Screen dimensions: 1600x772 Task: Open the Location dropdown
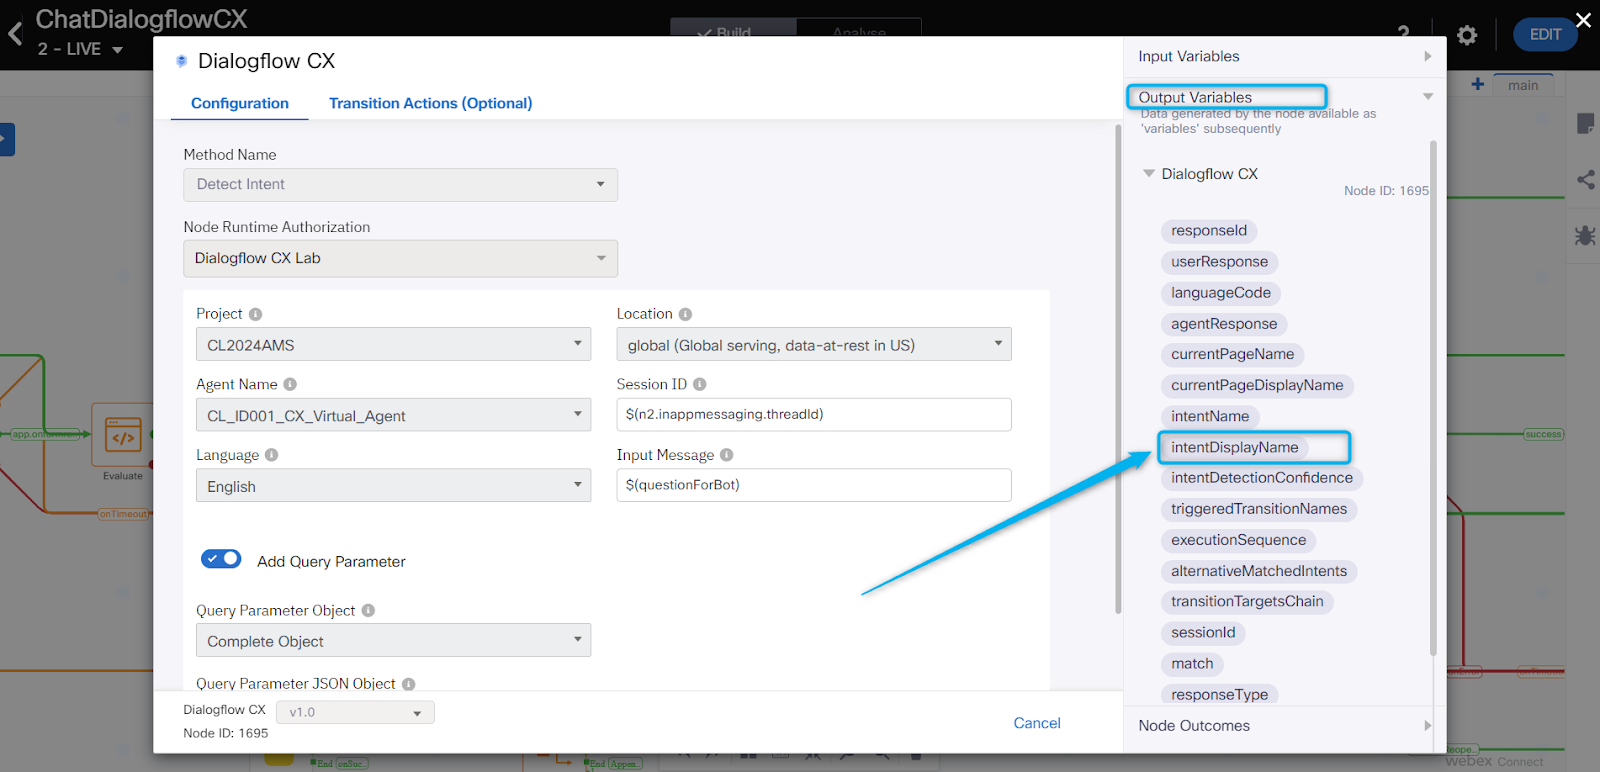[814, 344]
